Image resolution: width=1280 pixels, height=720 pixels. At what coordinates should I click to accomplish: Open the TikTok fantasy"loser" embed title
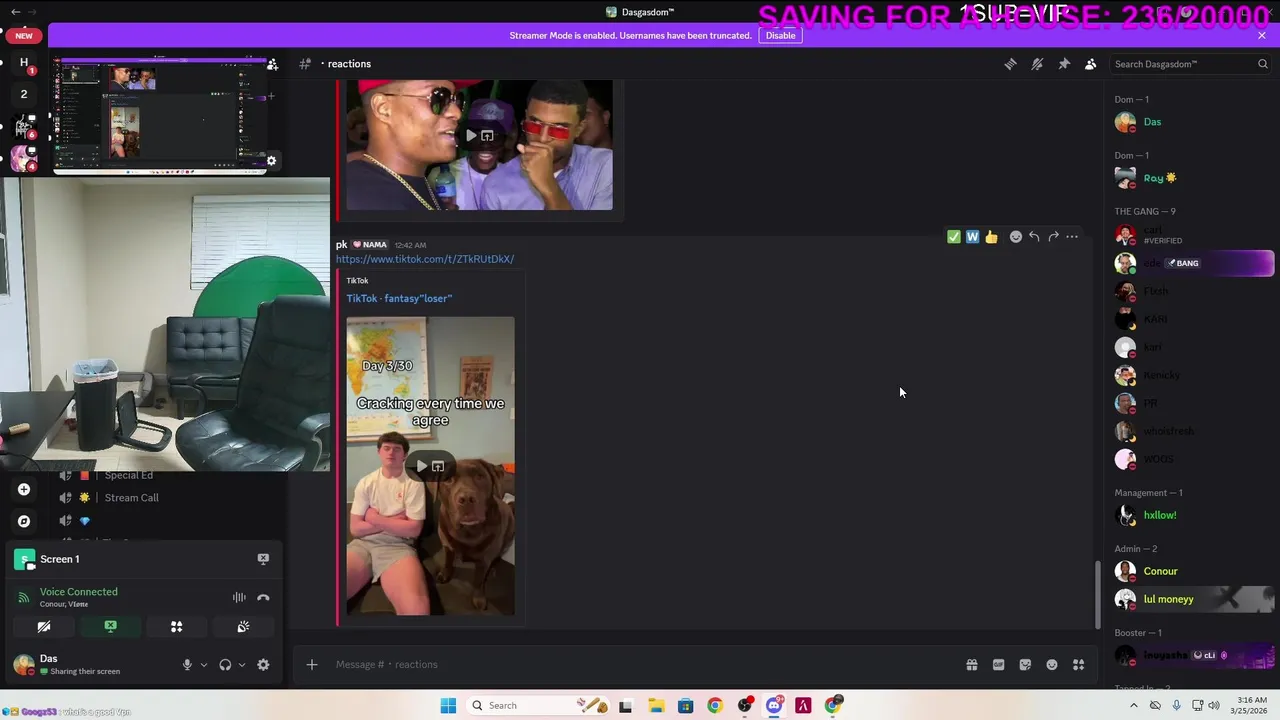click(399, 298)
